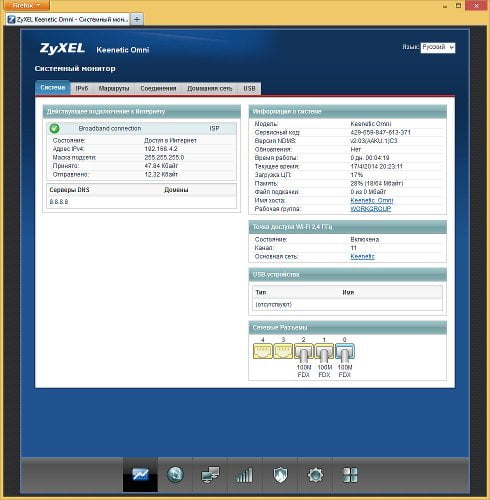This screenshot has width=490, height=500.
Task: Select network port 4 connector icon
Action: (263, 351)
